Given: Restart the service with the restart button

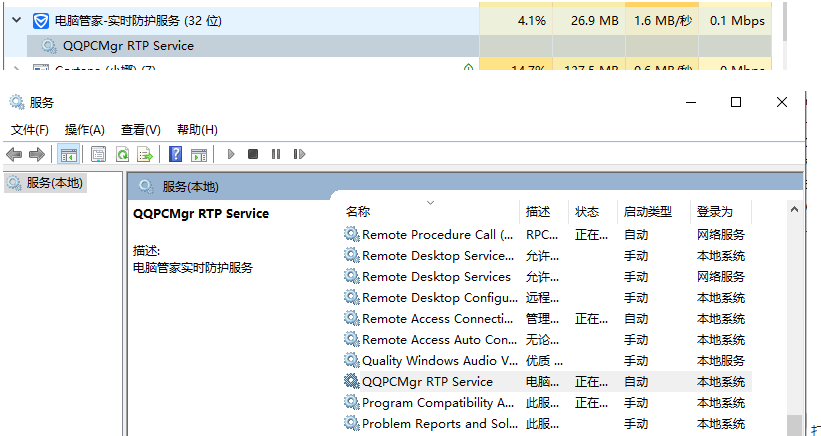Looking at the screenshot, I should click(299, 154).
